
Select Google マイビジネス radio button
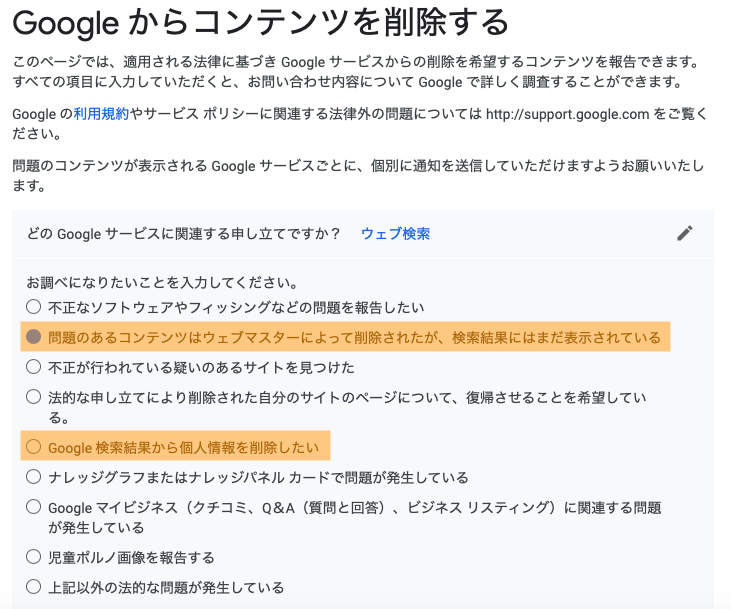(34, 507)
